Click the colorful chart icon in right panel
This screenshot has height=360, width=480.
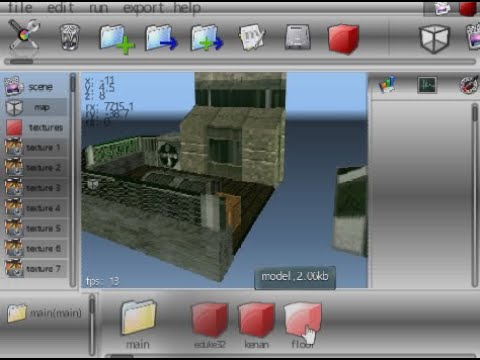387,84
